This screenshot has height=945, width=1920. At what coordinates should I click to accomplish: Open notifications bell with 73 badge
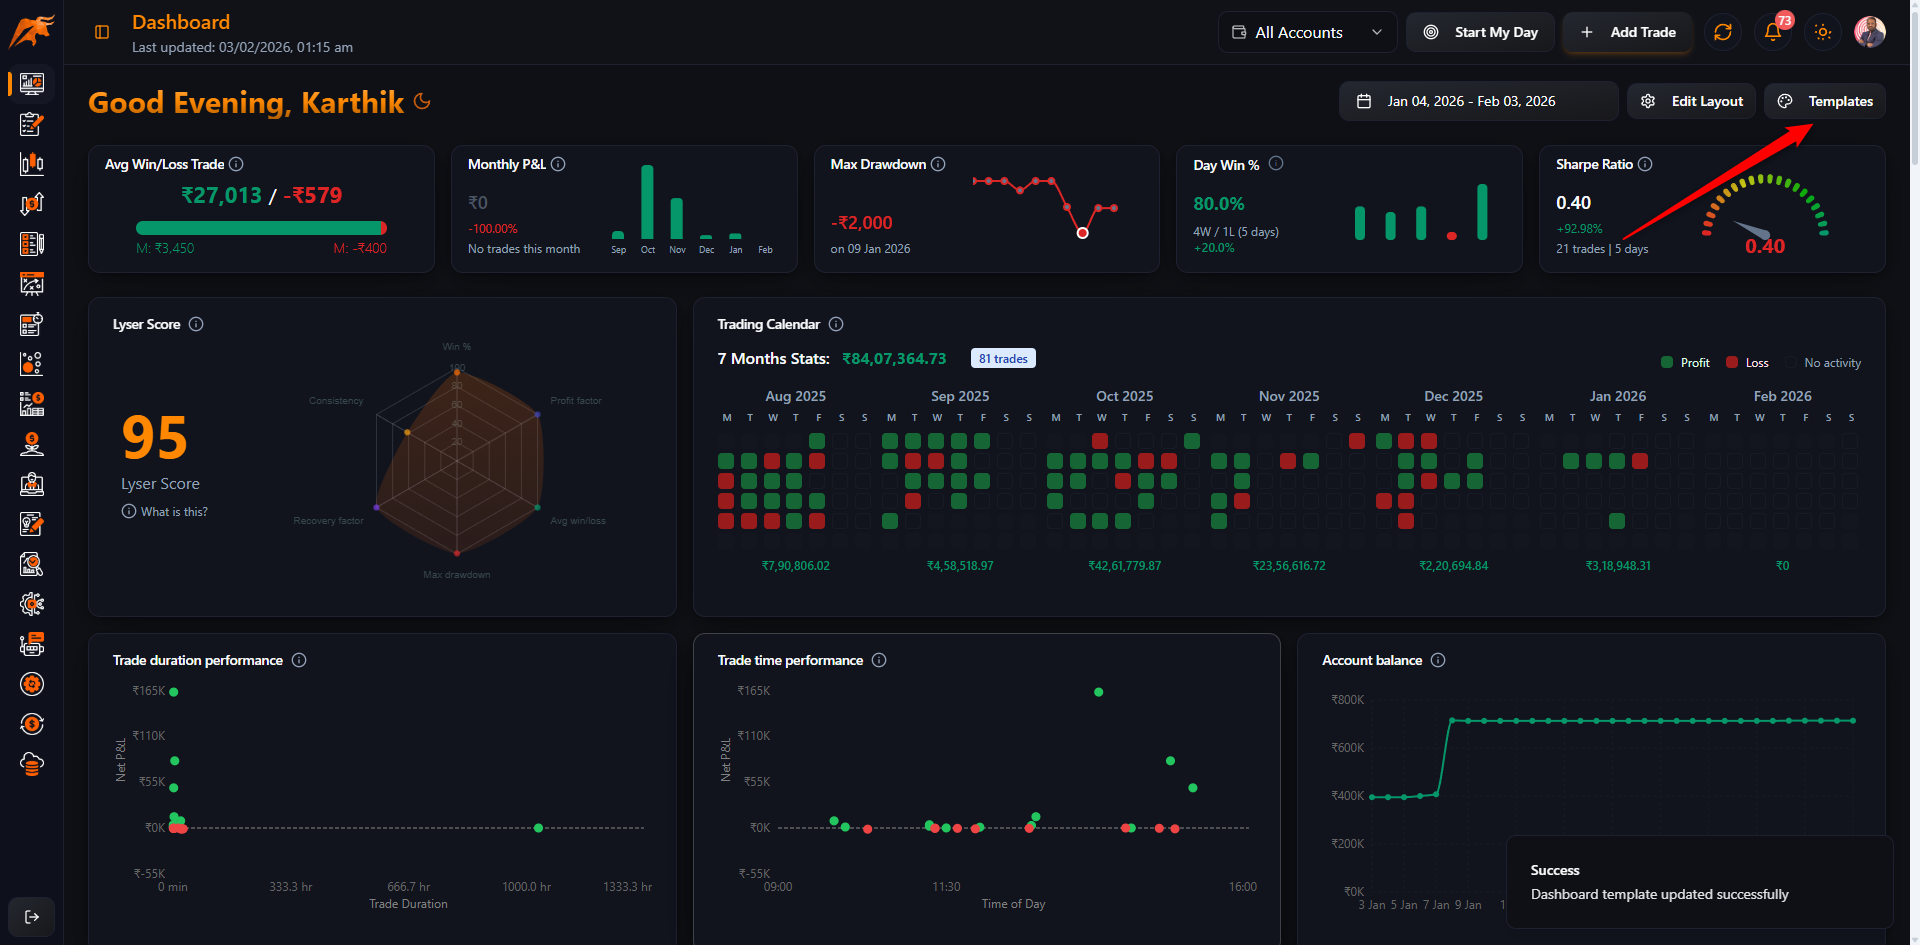[x=1773, y=32]
